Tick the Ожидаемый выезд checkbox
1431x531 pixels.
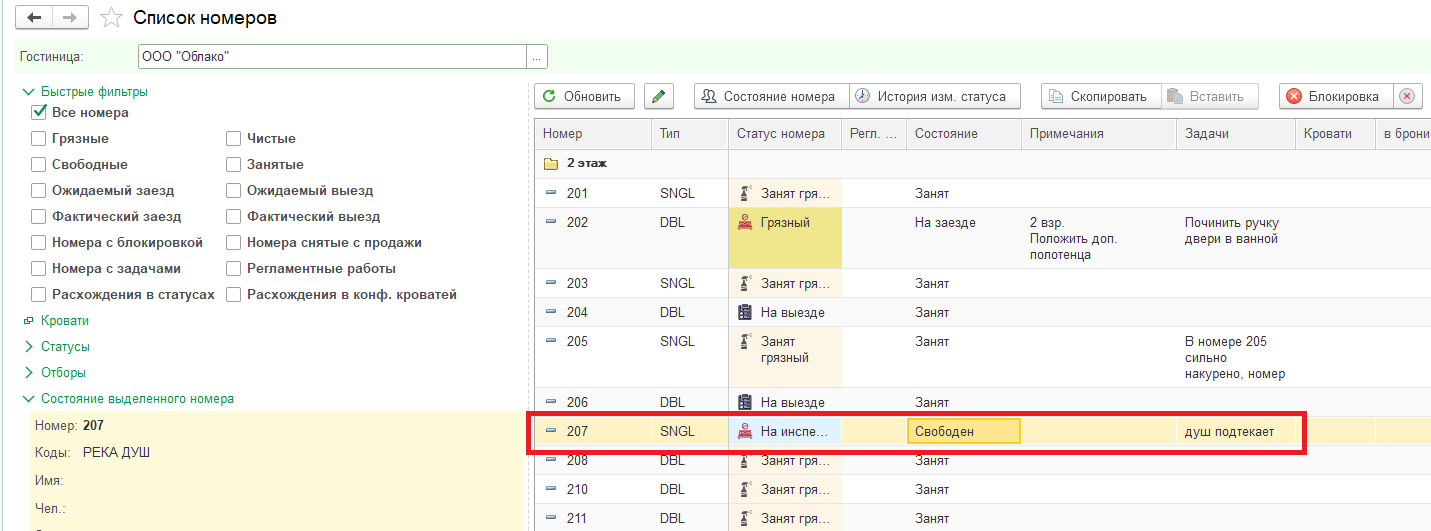click(234, 190)
